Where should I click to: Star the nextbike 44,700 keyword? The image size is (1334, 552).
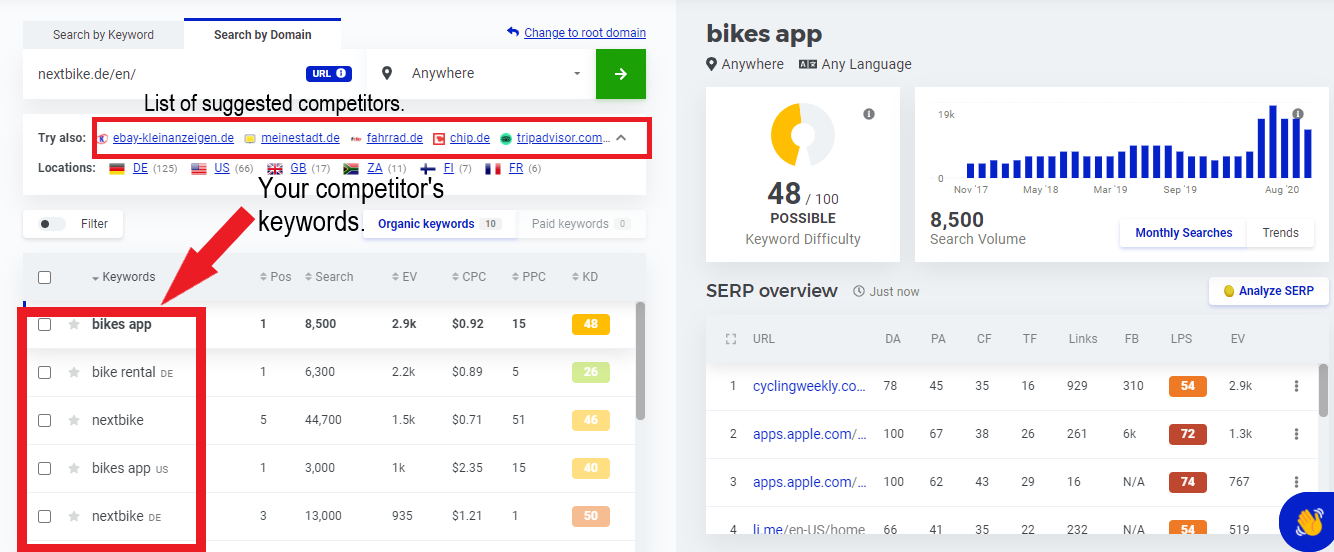(x=73, y=420)
